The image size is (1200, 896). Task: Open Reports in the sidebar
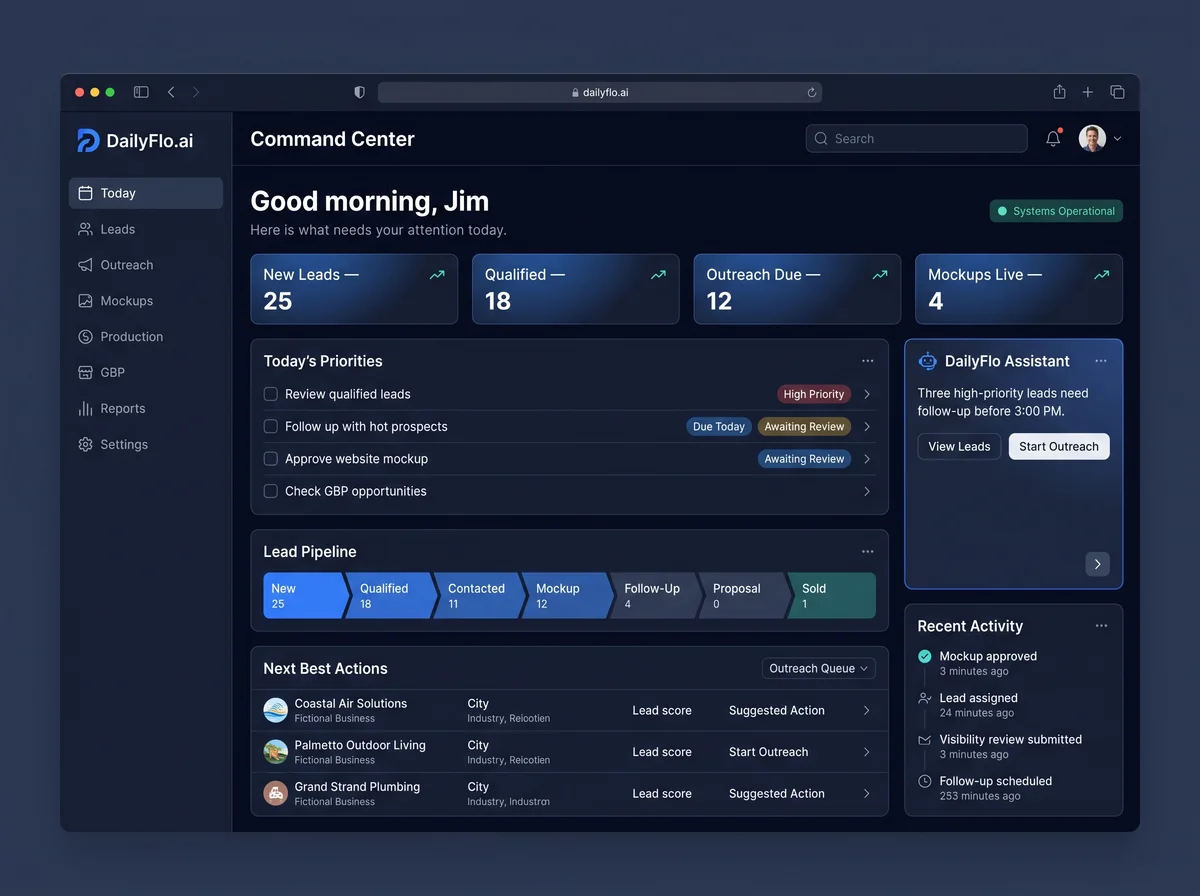(146, 408)
